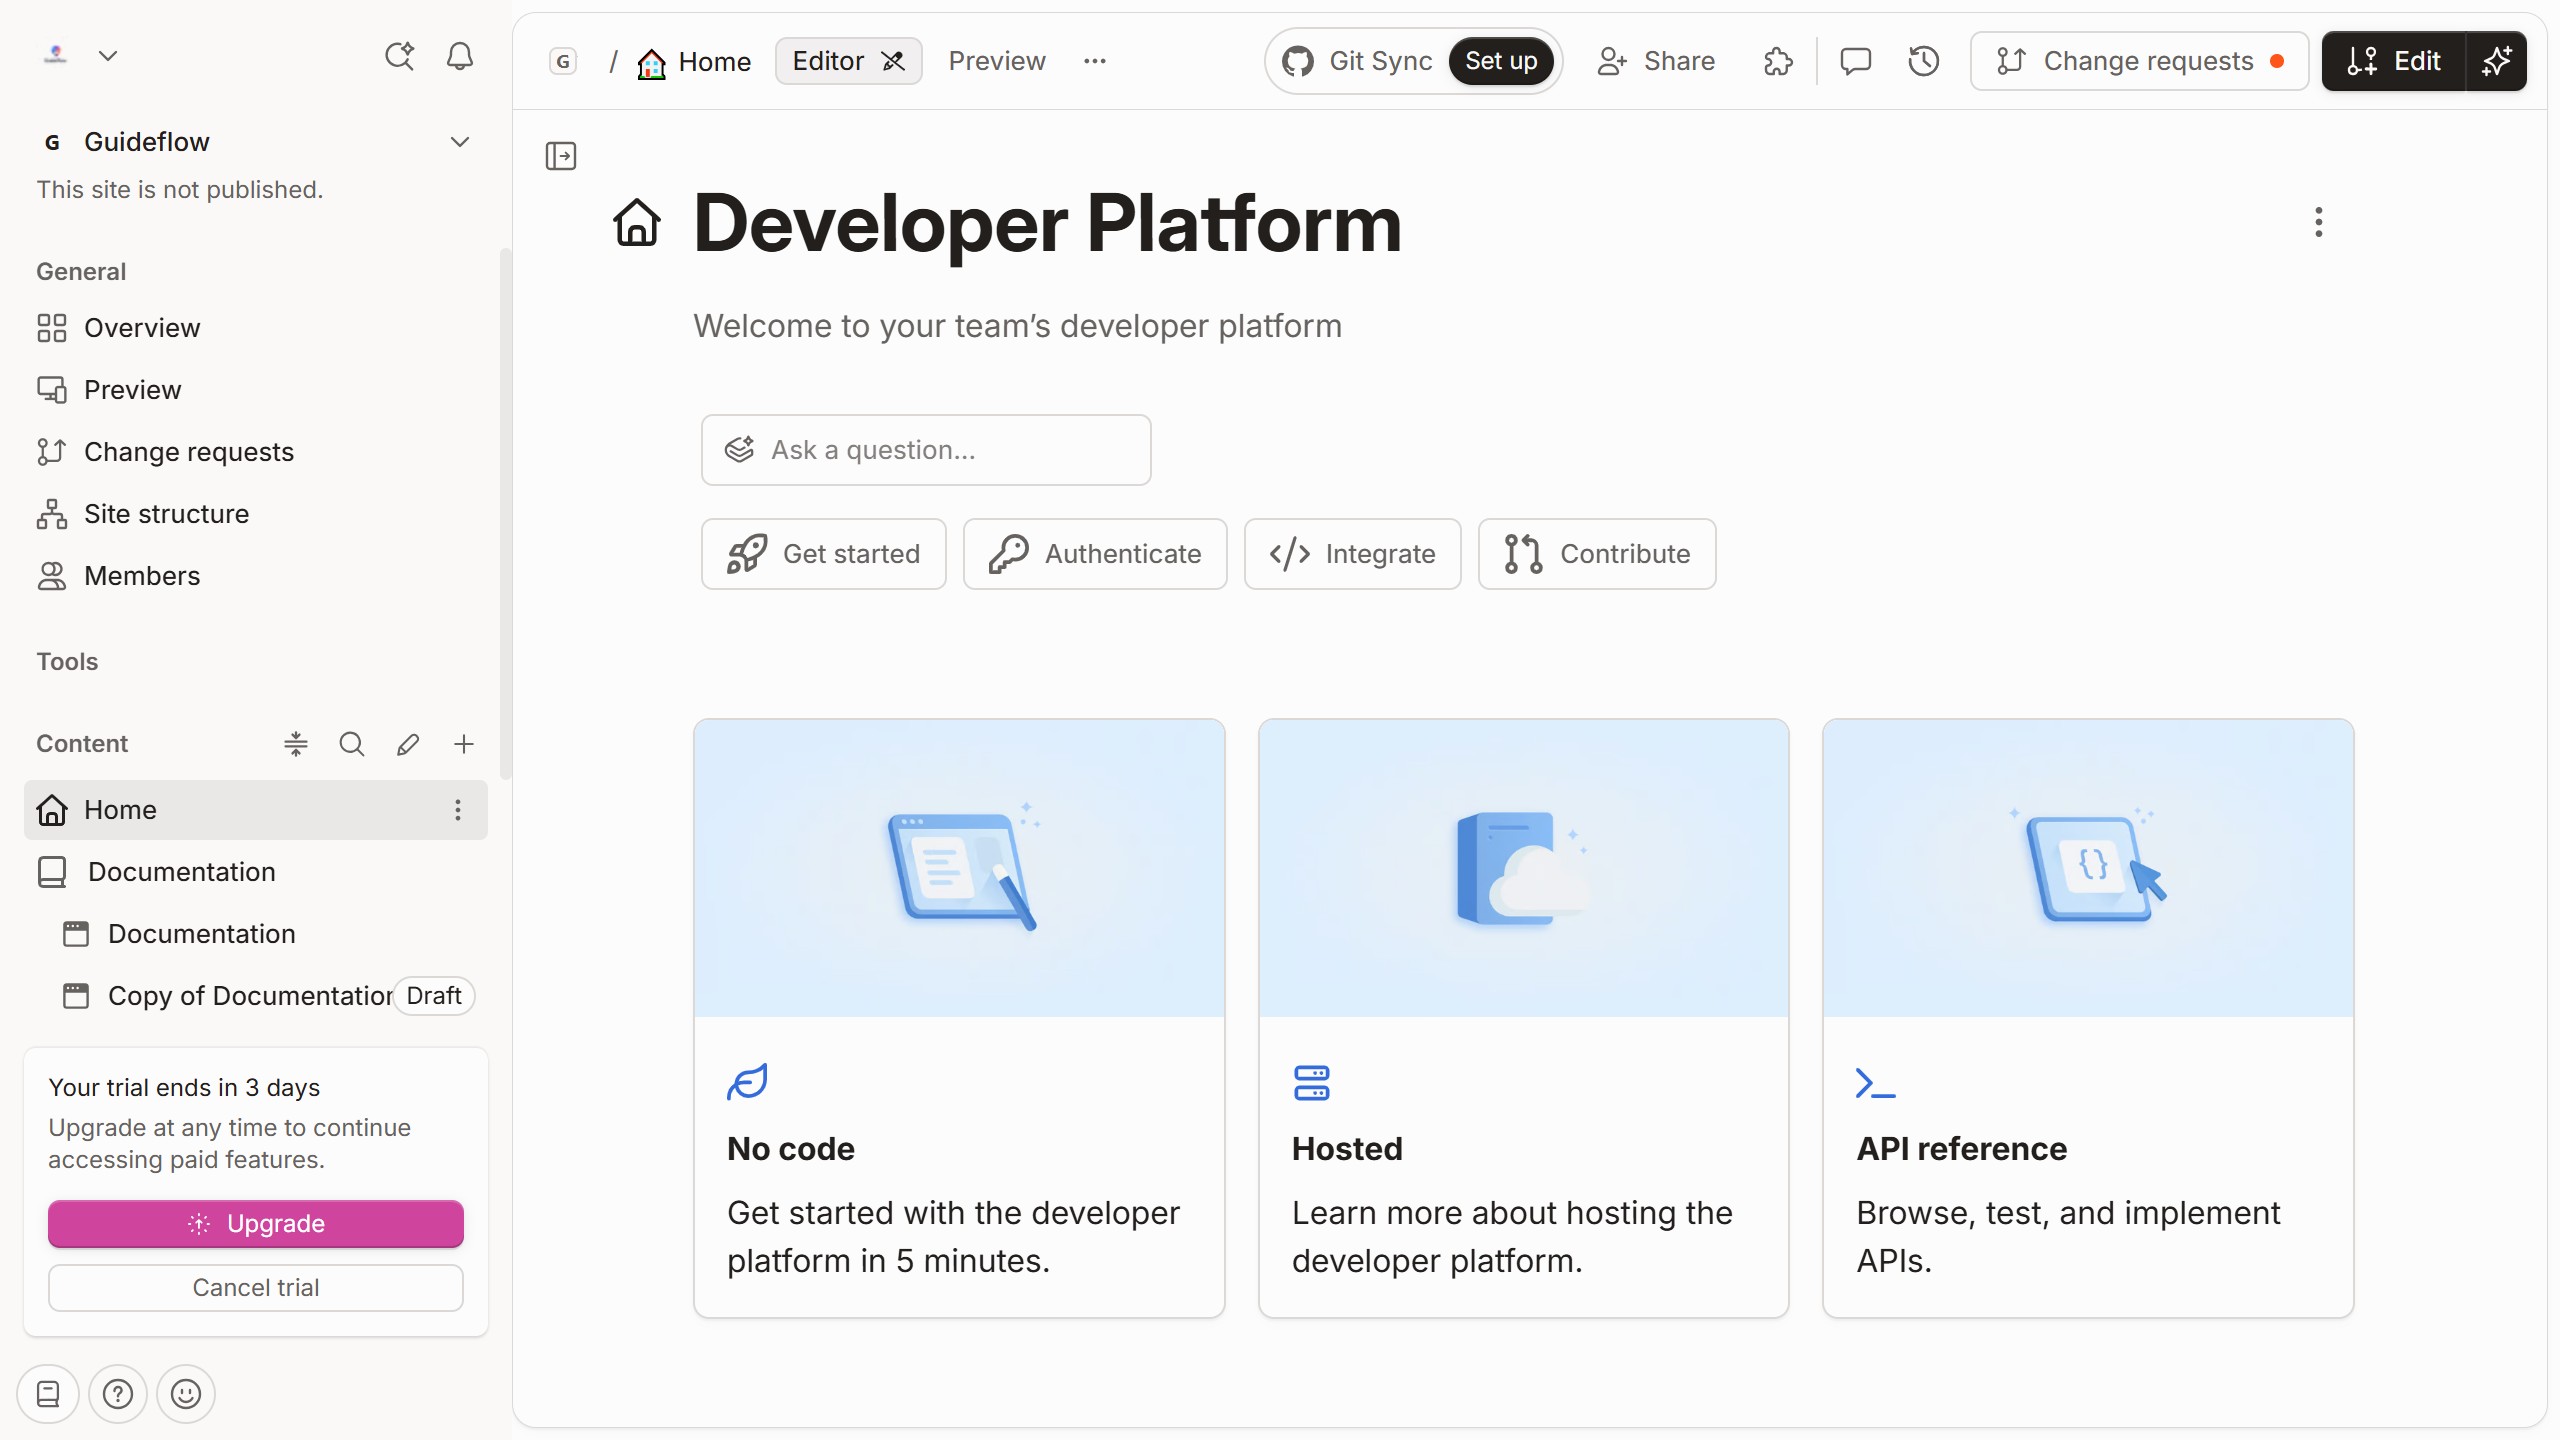Click the page title home icon
2560x1440 pixels.
(x=637, y=222)
